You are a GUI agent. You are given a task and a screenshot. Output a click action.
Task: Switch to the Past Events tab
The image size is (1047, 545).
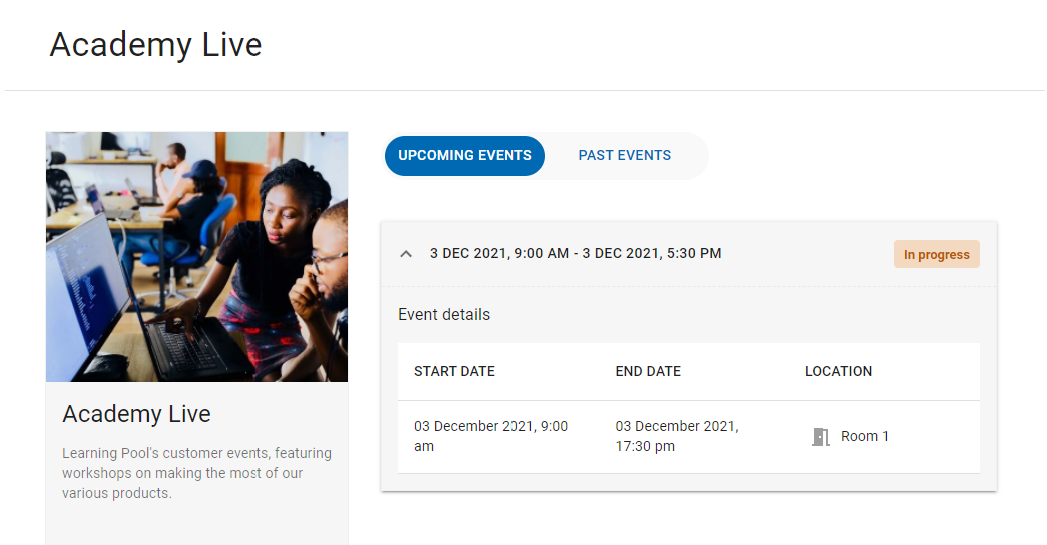(x=625, y=156)
